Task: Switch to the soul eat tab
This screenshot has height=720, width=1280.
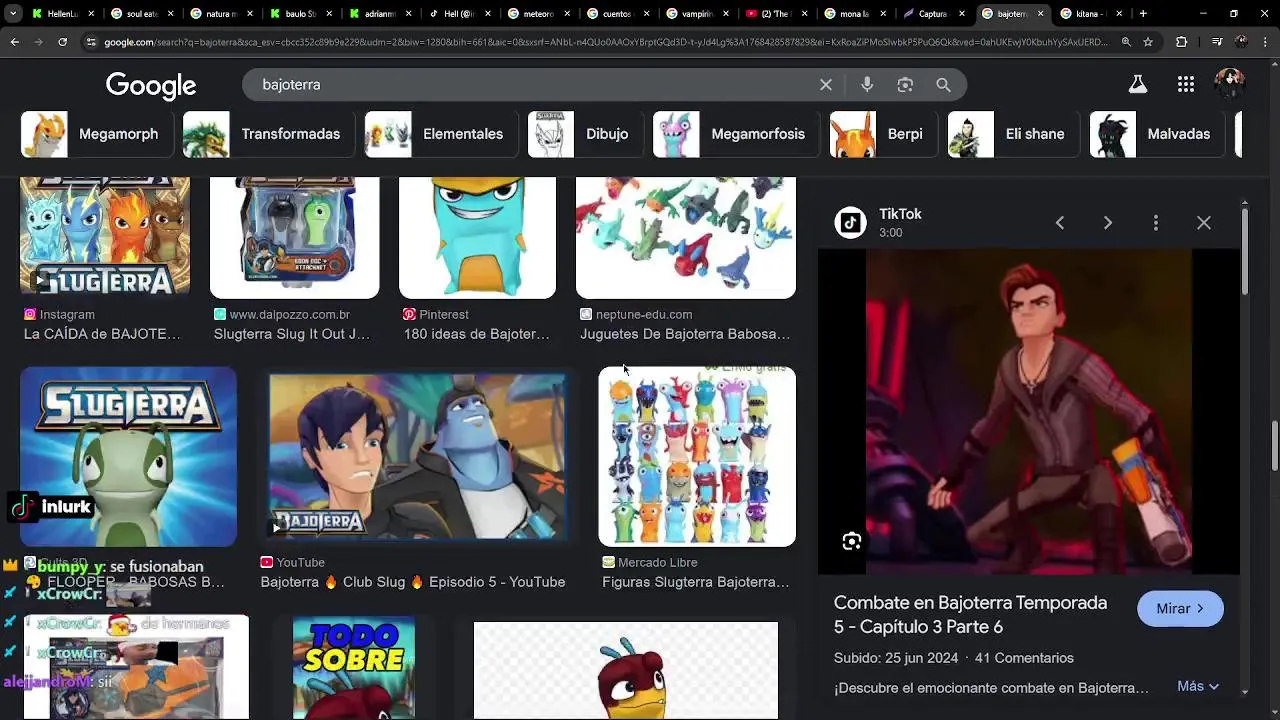Action: tap(141, 14)
